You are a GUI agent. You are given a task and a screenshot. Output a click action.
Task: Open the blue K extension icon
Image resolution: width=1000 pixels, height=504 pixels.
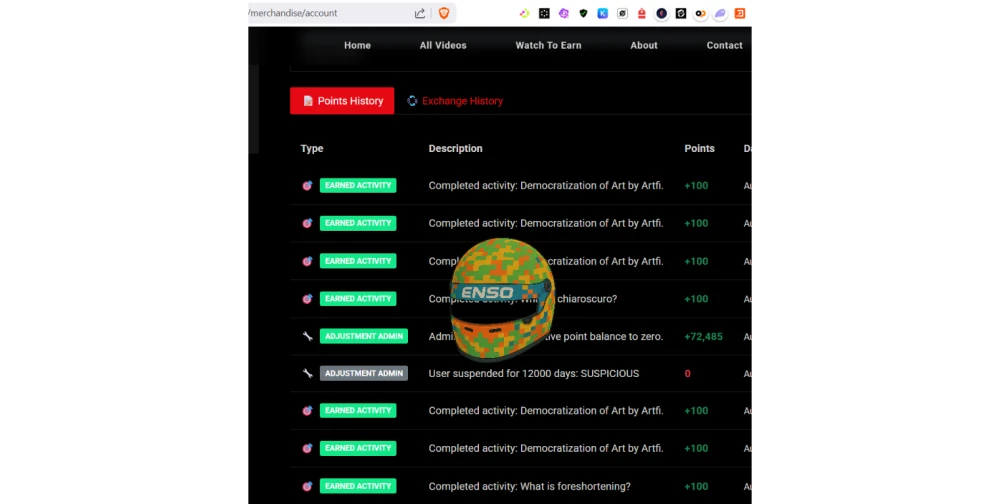tap(602, 13)
